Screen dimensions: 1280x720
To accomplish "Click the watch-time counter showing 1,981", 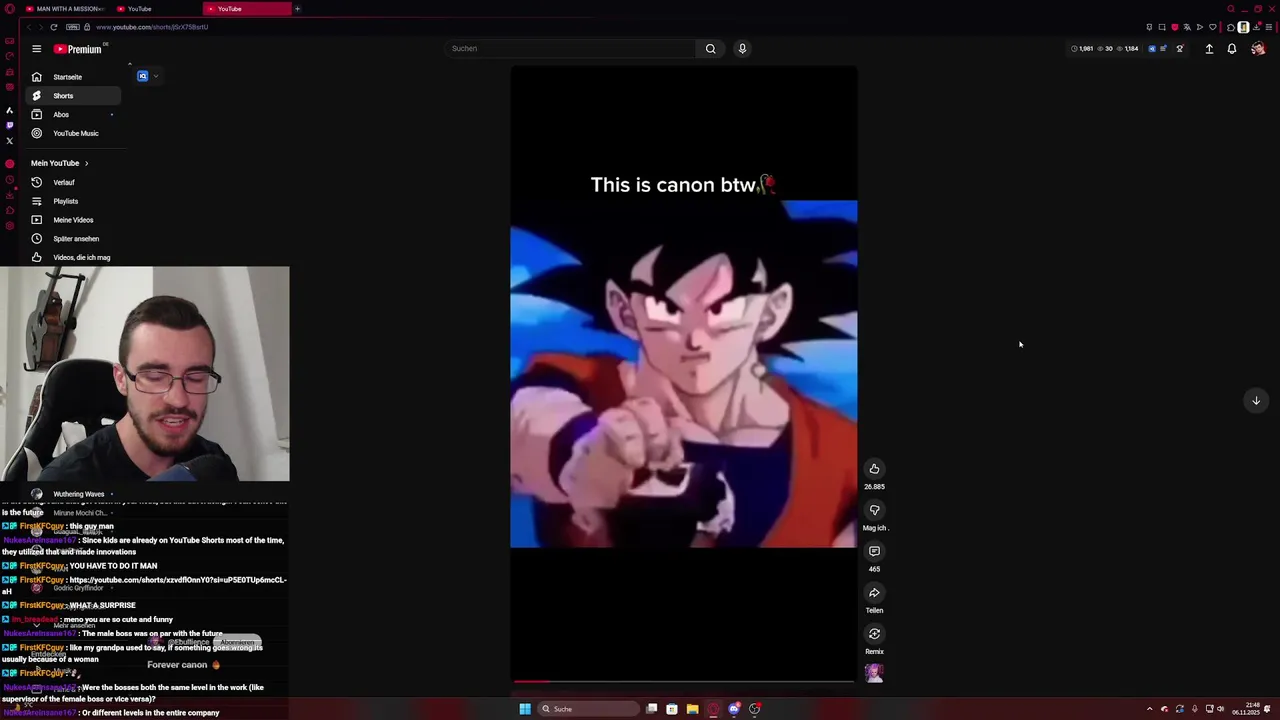I will click(x=1083, y=49).
